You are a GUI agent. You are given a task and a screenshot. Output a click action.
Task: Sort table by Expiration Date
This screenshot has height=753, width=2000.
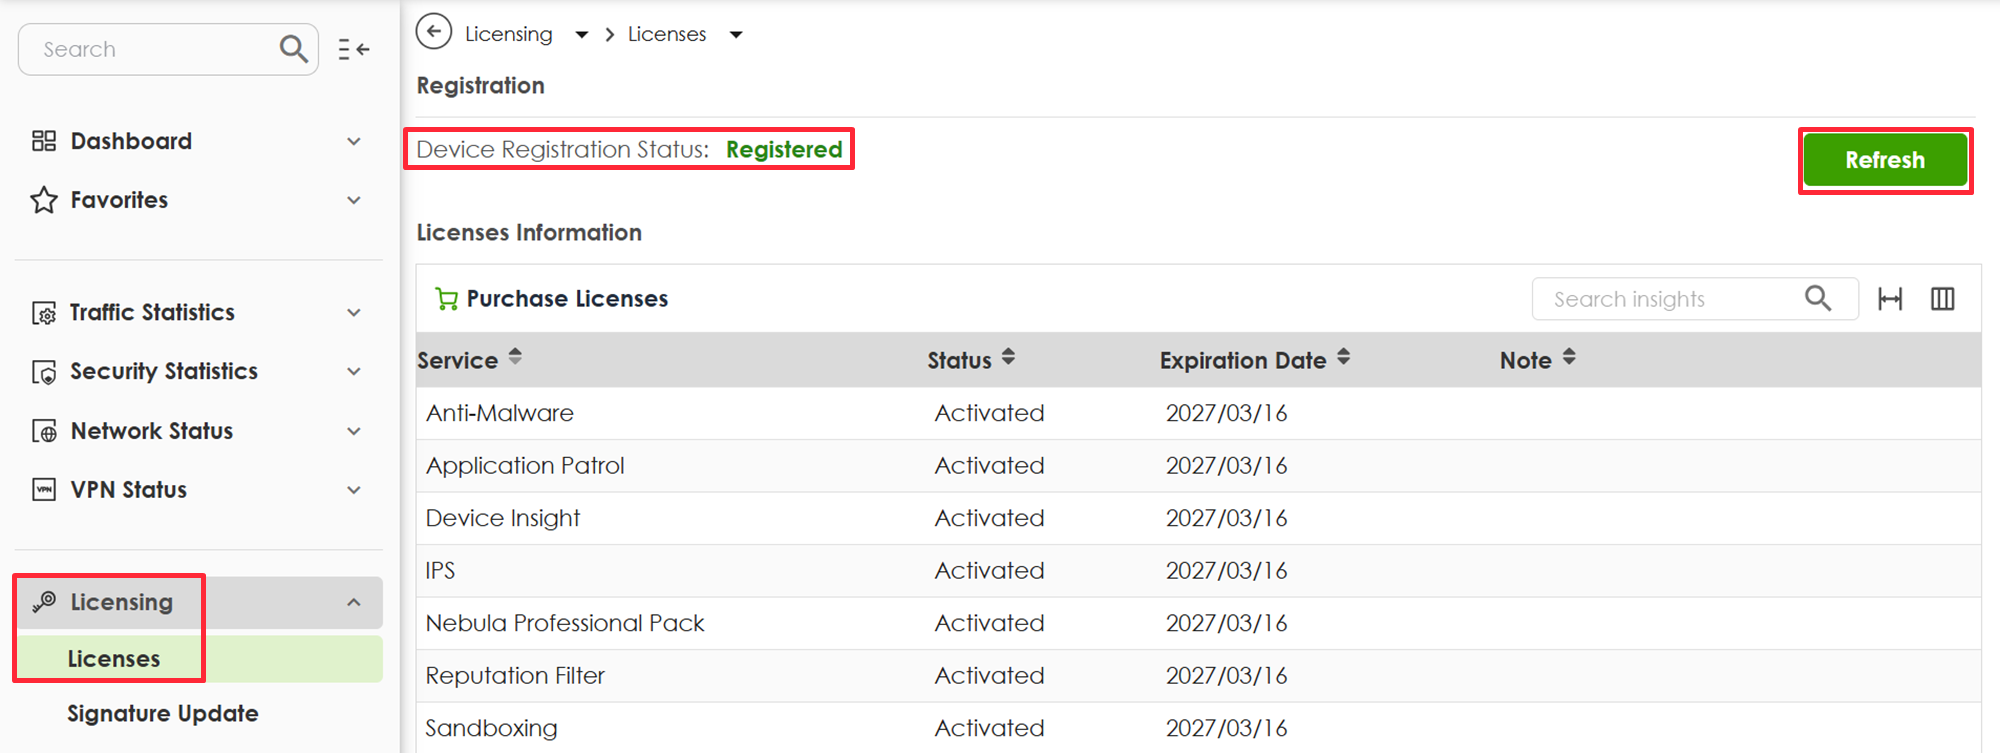pyautogui.click(x=1343, y=357)
